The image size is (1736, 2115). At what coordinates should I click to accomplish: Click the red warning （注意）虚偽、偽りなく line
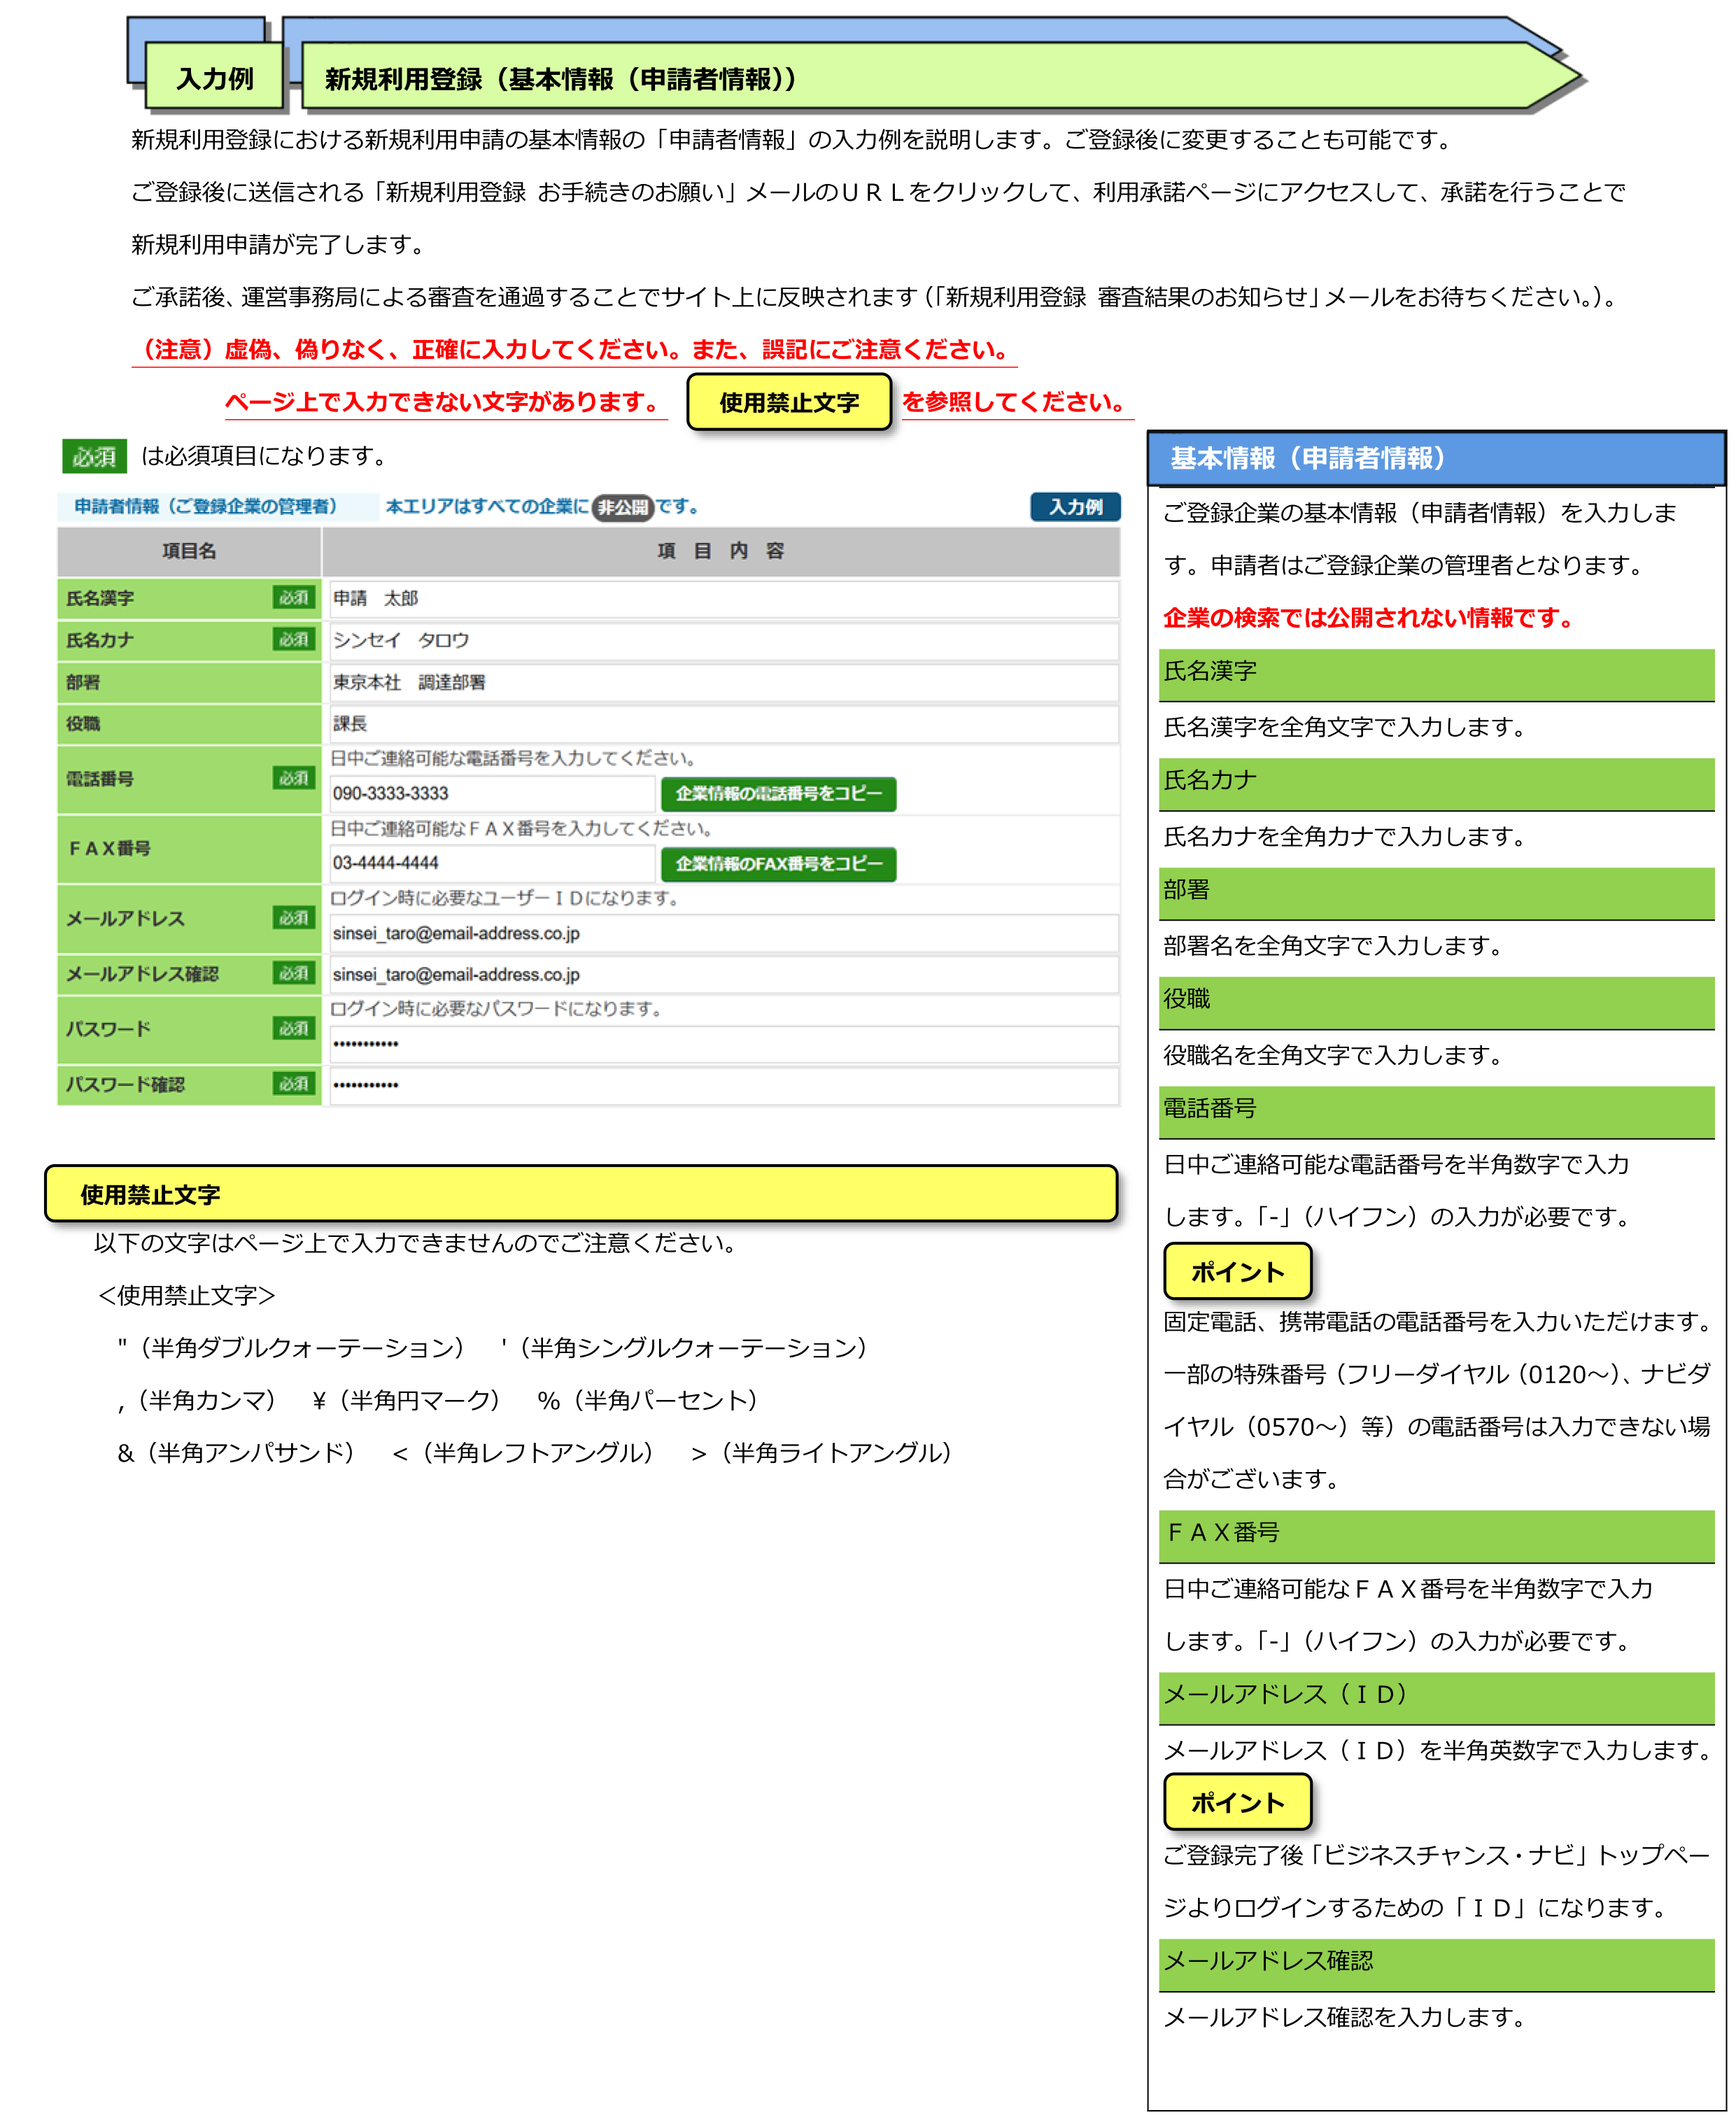pos(574,350)
